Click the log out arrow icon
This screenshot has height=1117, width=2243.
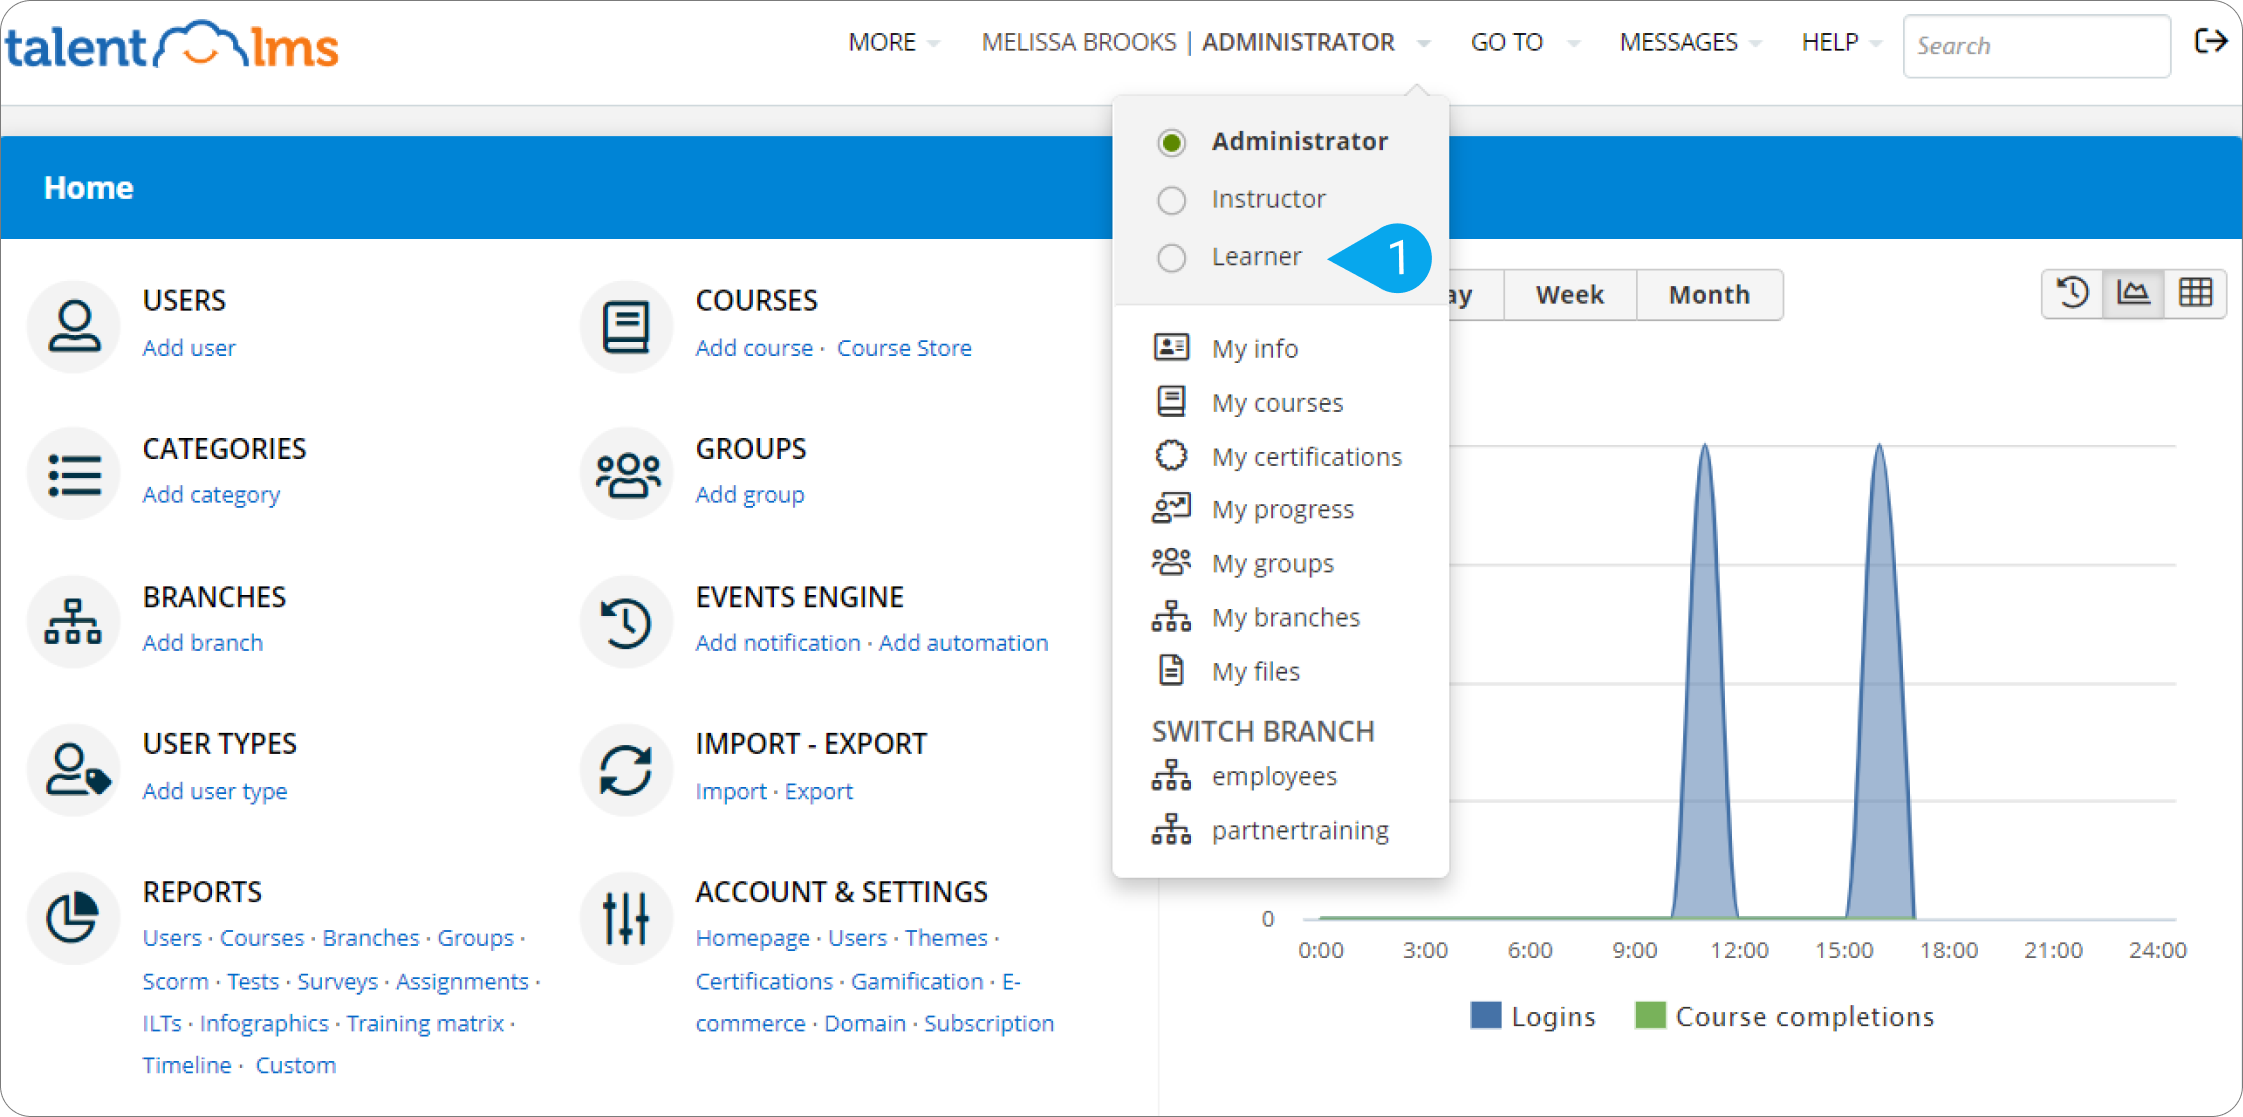pos(2210,41)
